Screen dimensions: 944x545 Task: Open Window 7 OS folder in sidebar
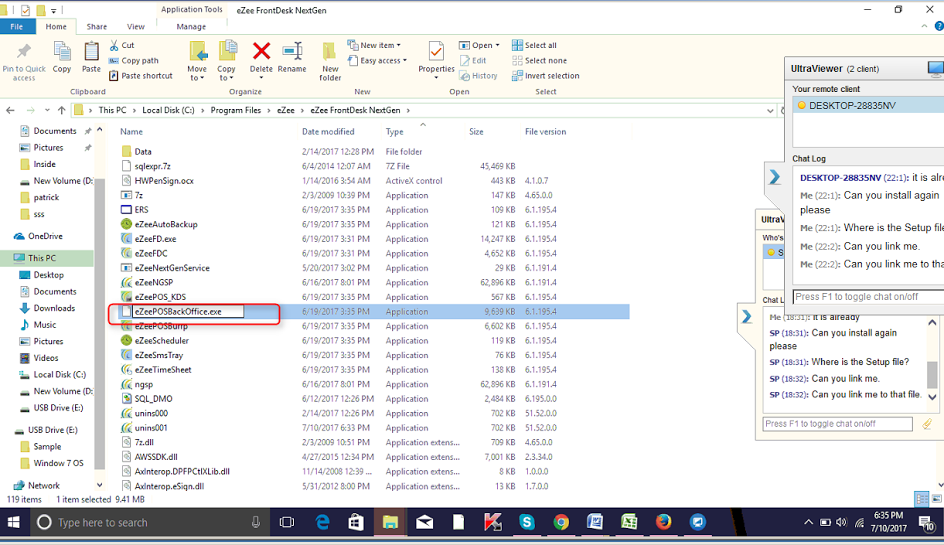tap(52, 463)
